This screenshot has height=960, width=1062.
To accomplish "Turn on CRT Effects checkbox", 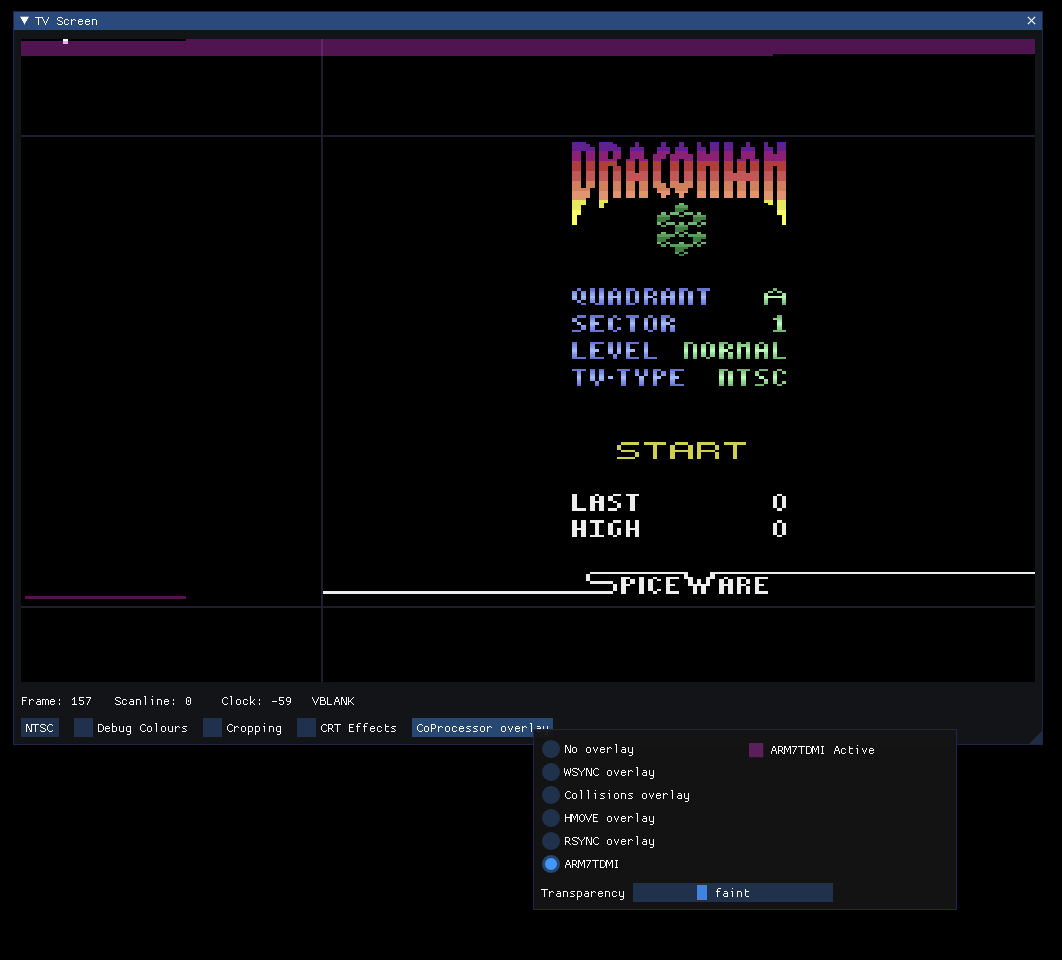I will [x=306, y=728].
